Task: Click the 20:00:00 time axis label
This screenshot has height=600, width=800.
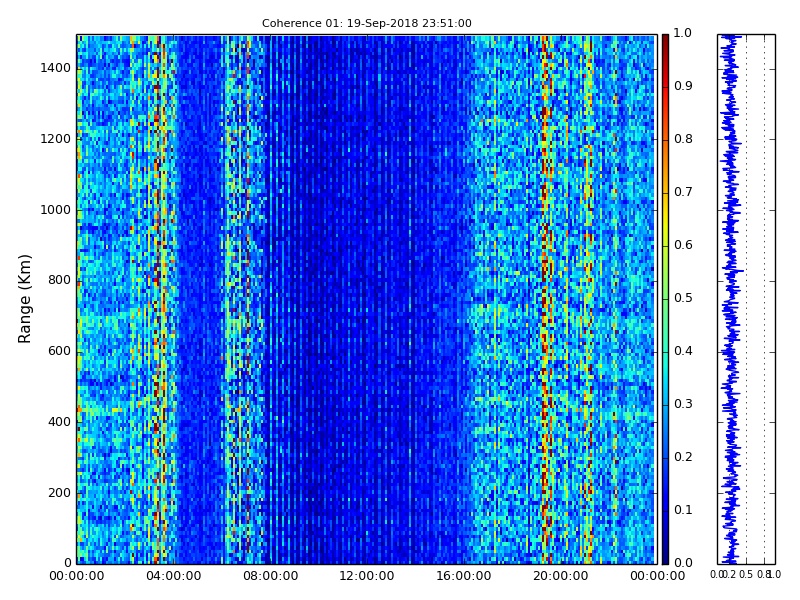Action: point(560,576)
